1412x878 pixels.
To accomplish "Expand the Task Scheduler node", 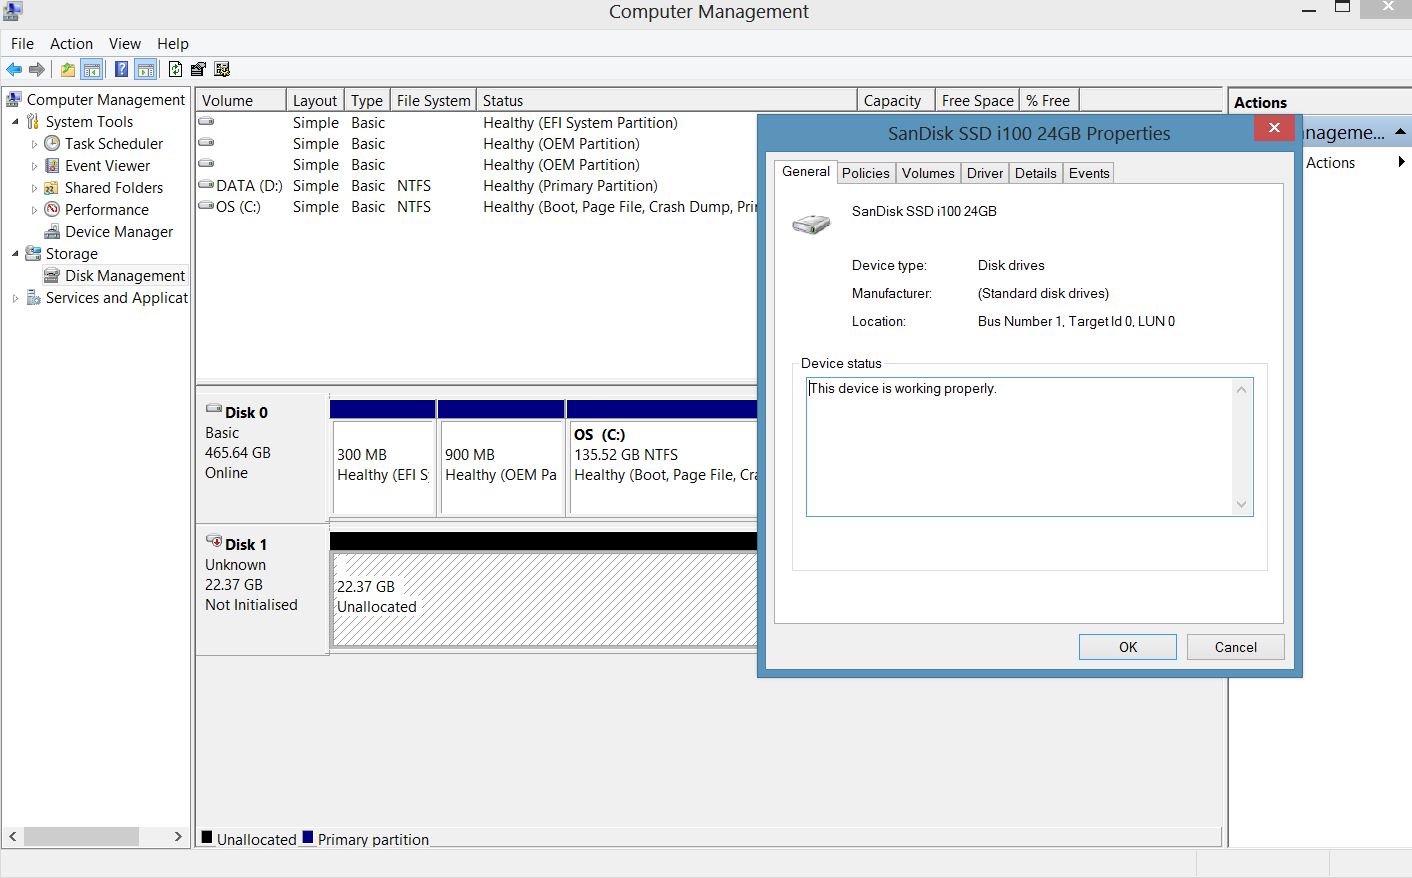I will (34, 144).
